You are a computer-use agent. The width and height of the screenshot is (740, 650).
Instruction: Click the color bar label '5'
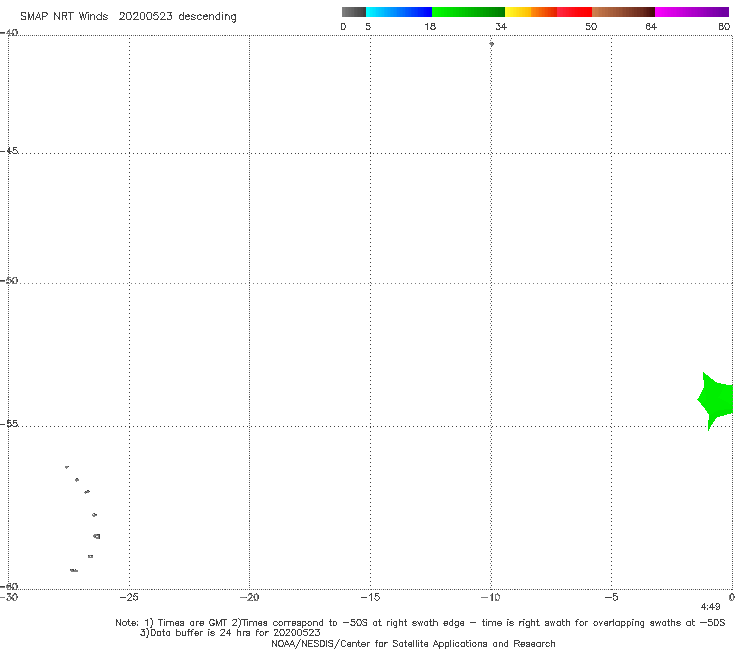(368, 26)
